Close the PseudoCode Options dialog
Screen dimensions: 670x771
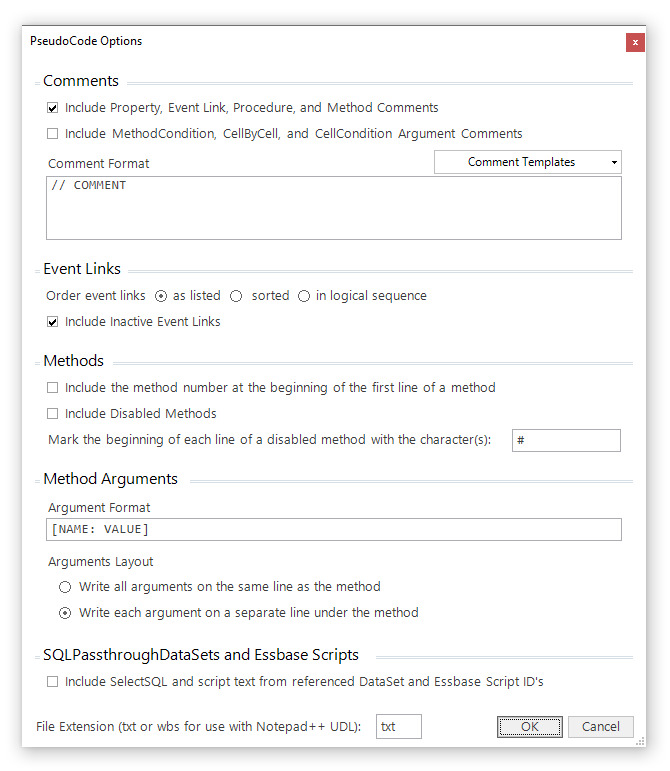pos(635,42)
